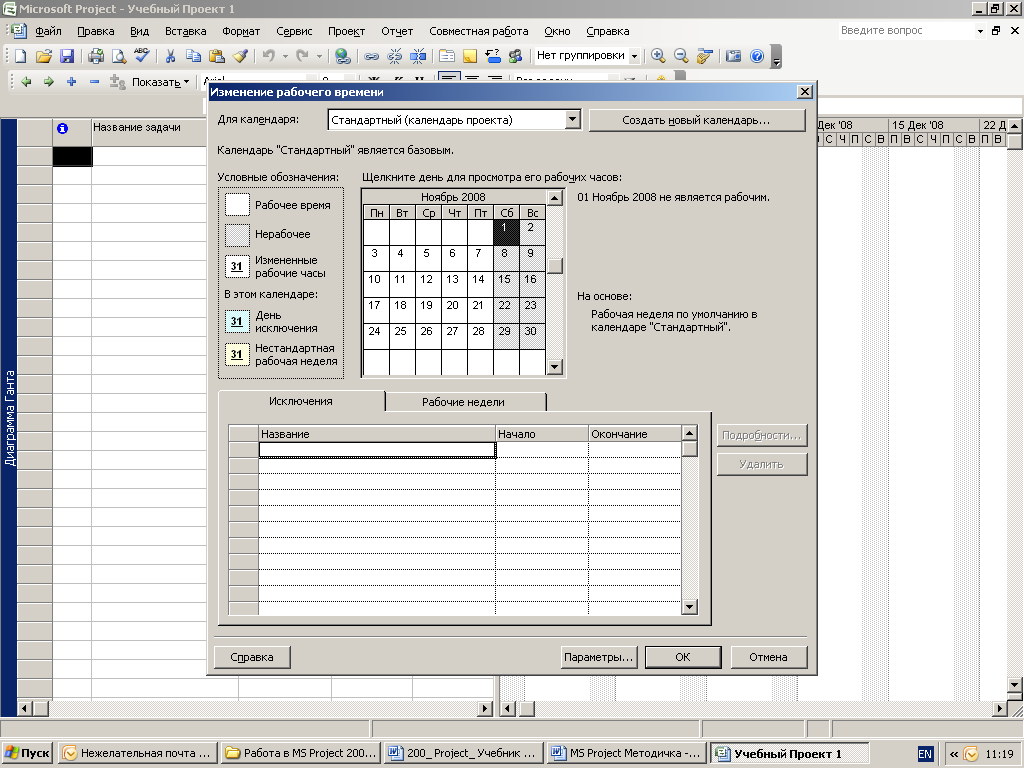1024x768 pixels.
Task: Run the spelling check icon
Action: click(141, 56)
